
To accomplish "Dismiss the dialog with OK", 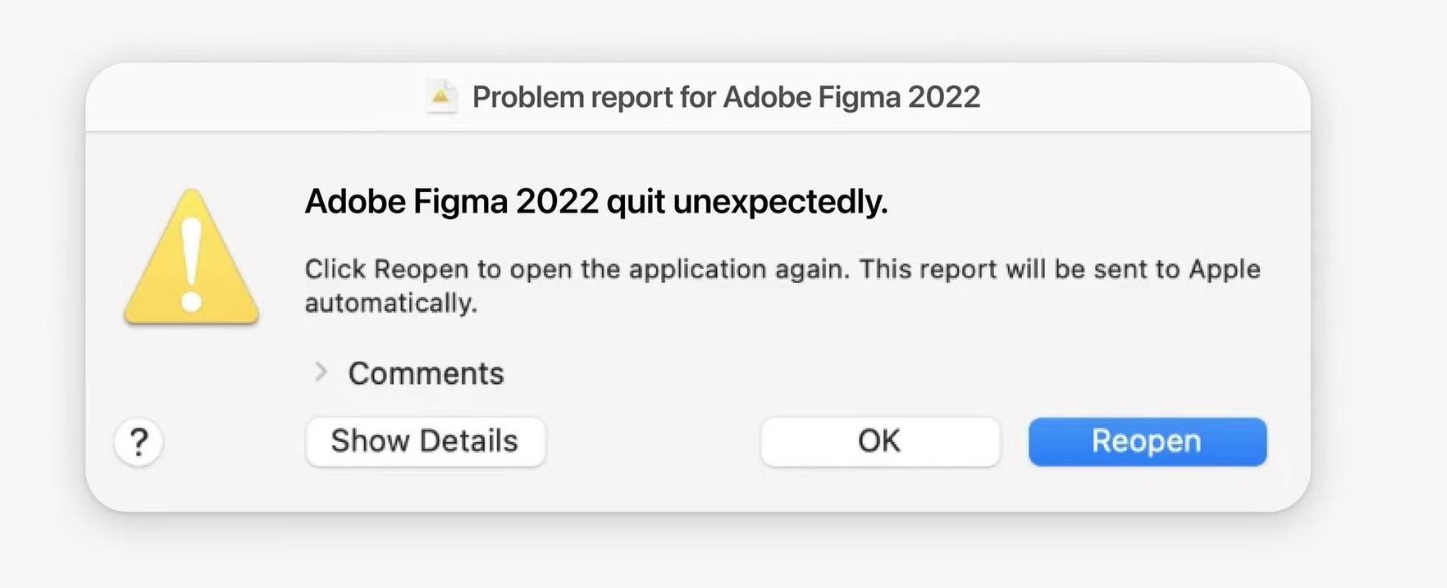I will click(880, 441).
